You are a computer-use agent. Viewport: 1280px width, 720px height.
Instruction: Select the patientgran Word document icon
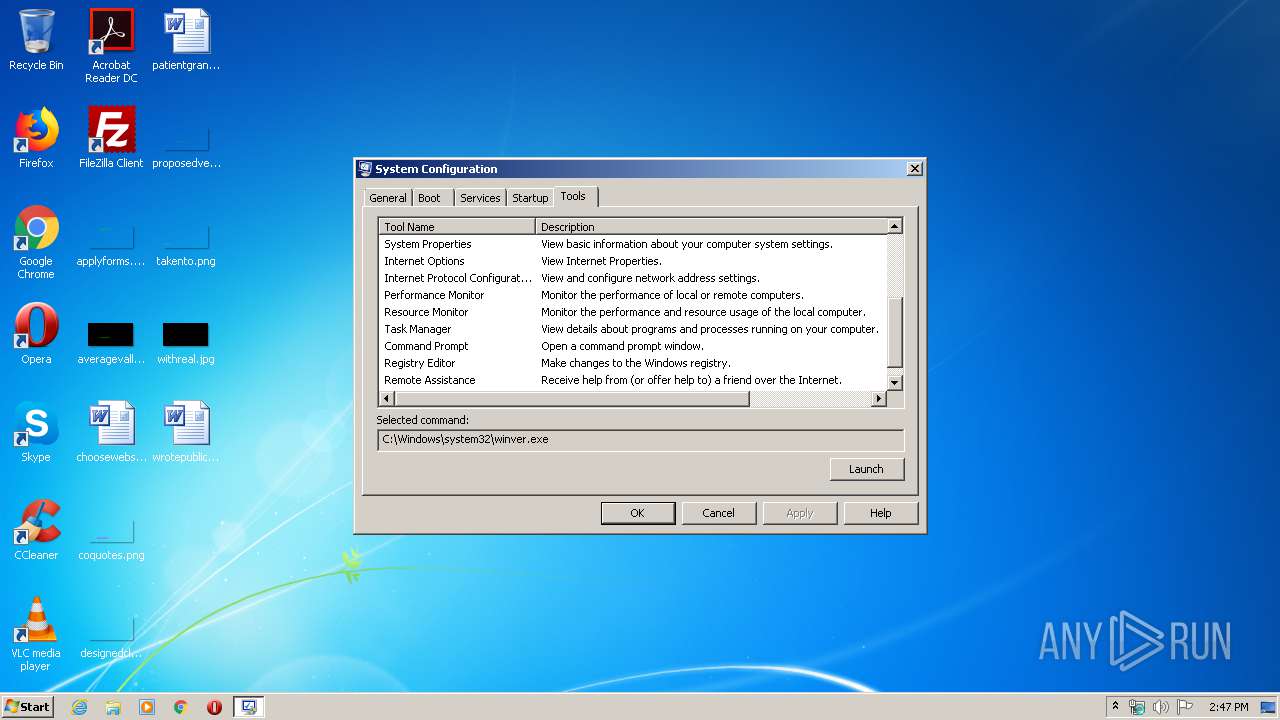click(186, 41)
